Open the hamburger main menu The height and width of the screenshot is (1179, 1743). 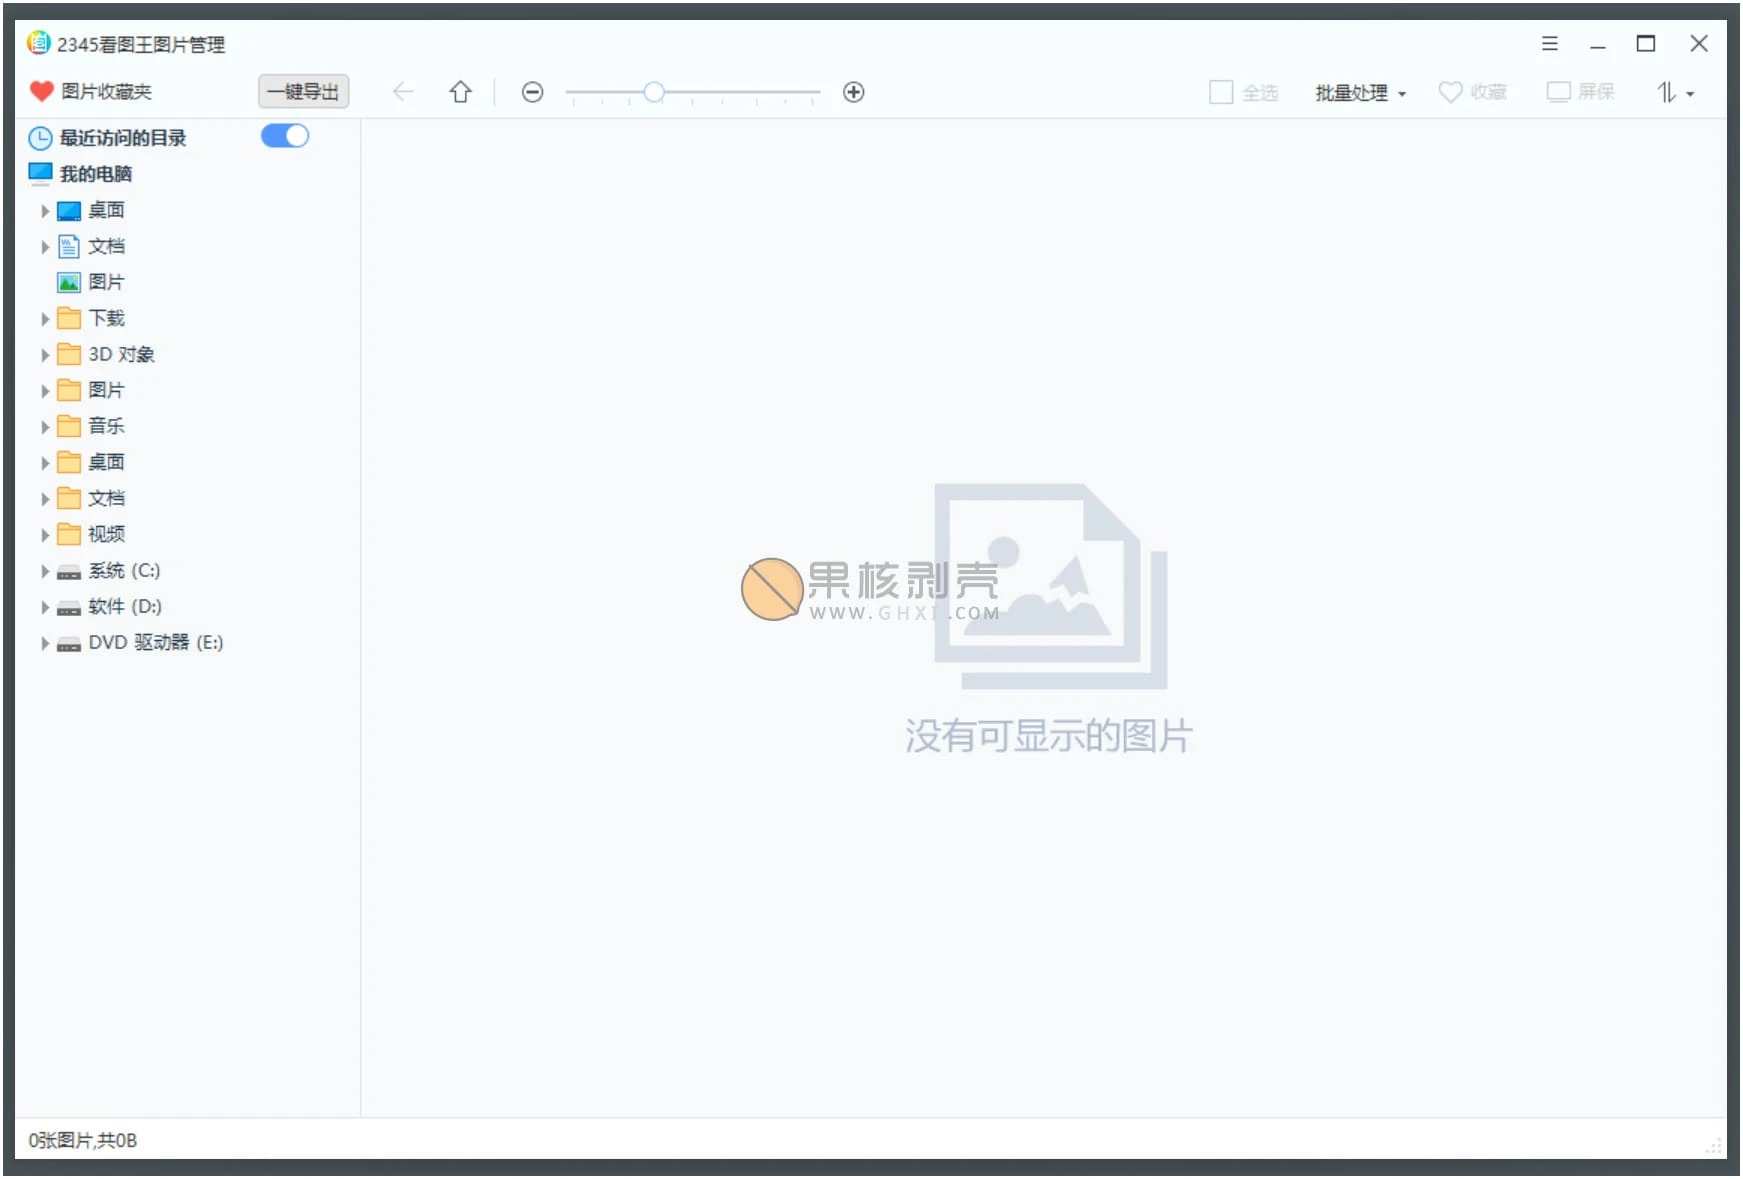click(x=1549, y=44)
